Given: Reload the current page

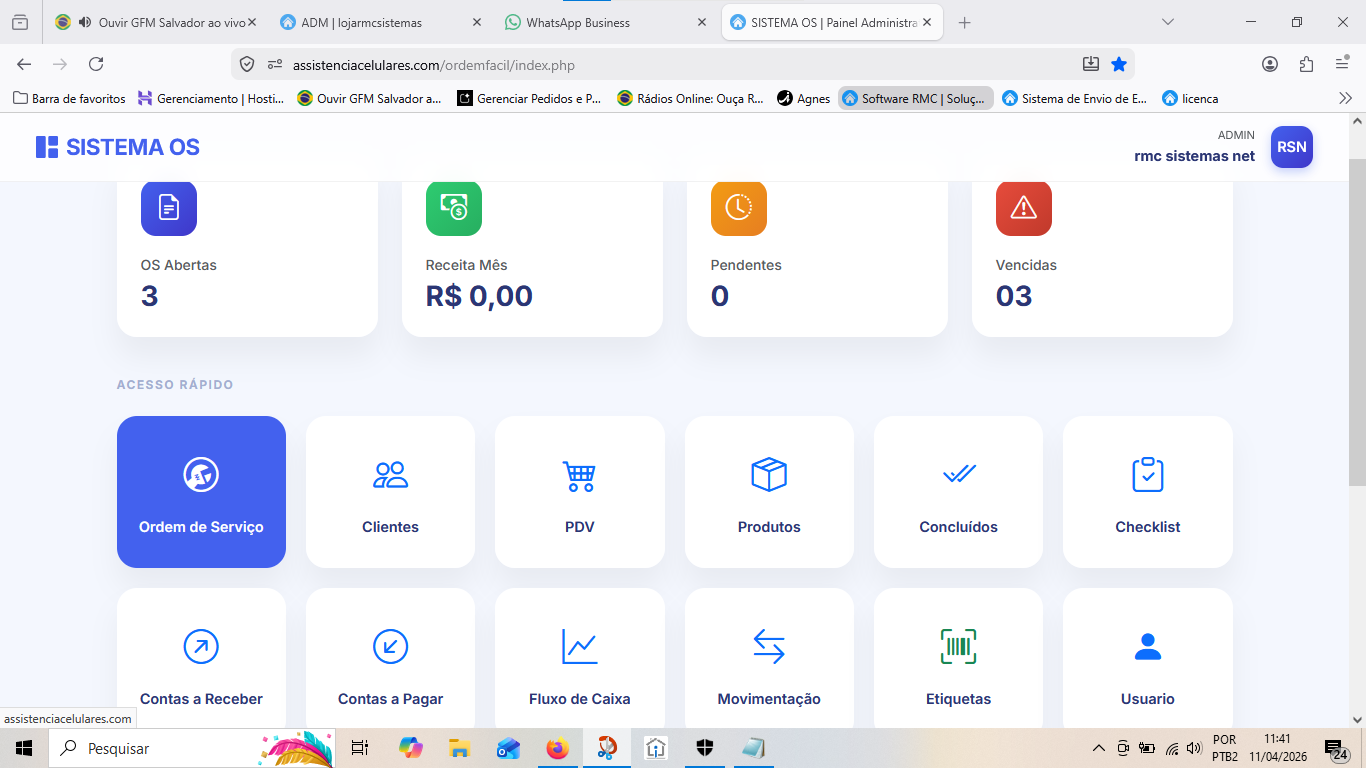Looking at the screenshot, I should (96, 64).
